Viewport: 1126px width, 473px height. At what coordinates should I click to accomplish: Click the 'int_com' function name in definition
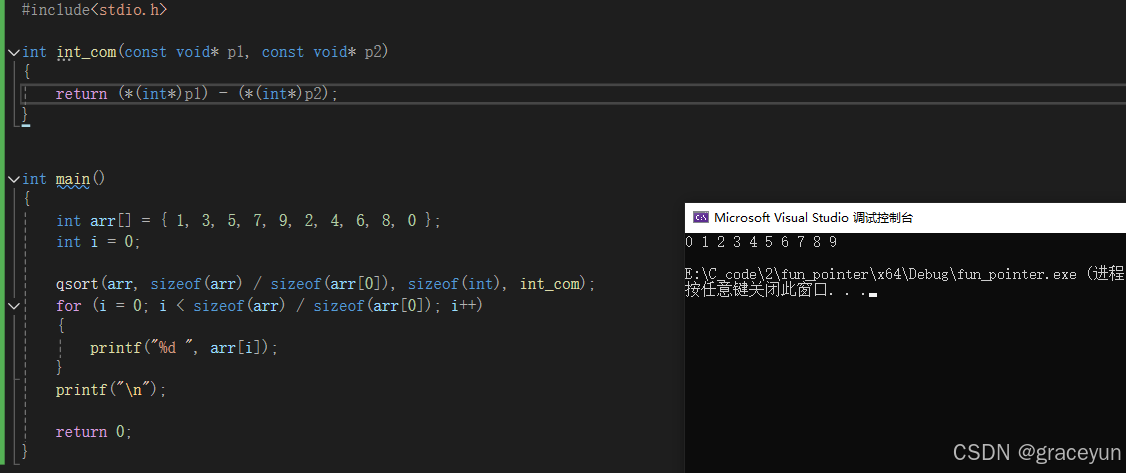86,52
